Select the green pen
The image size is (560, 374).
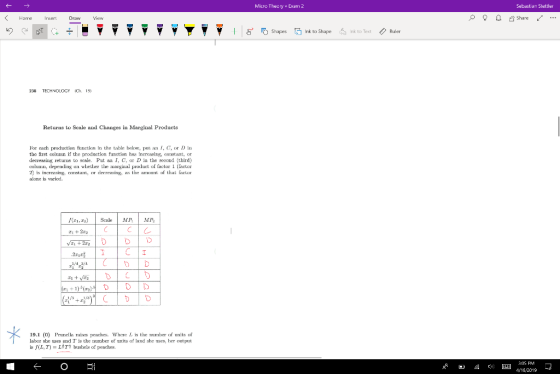click(145, 30)
